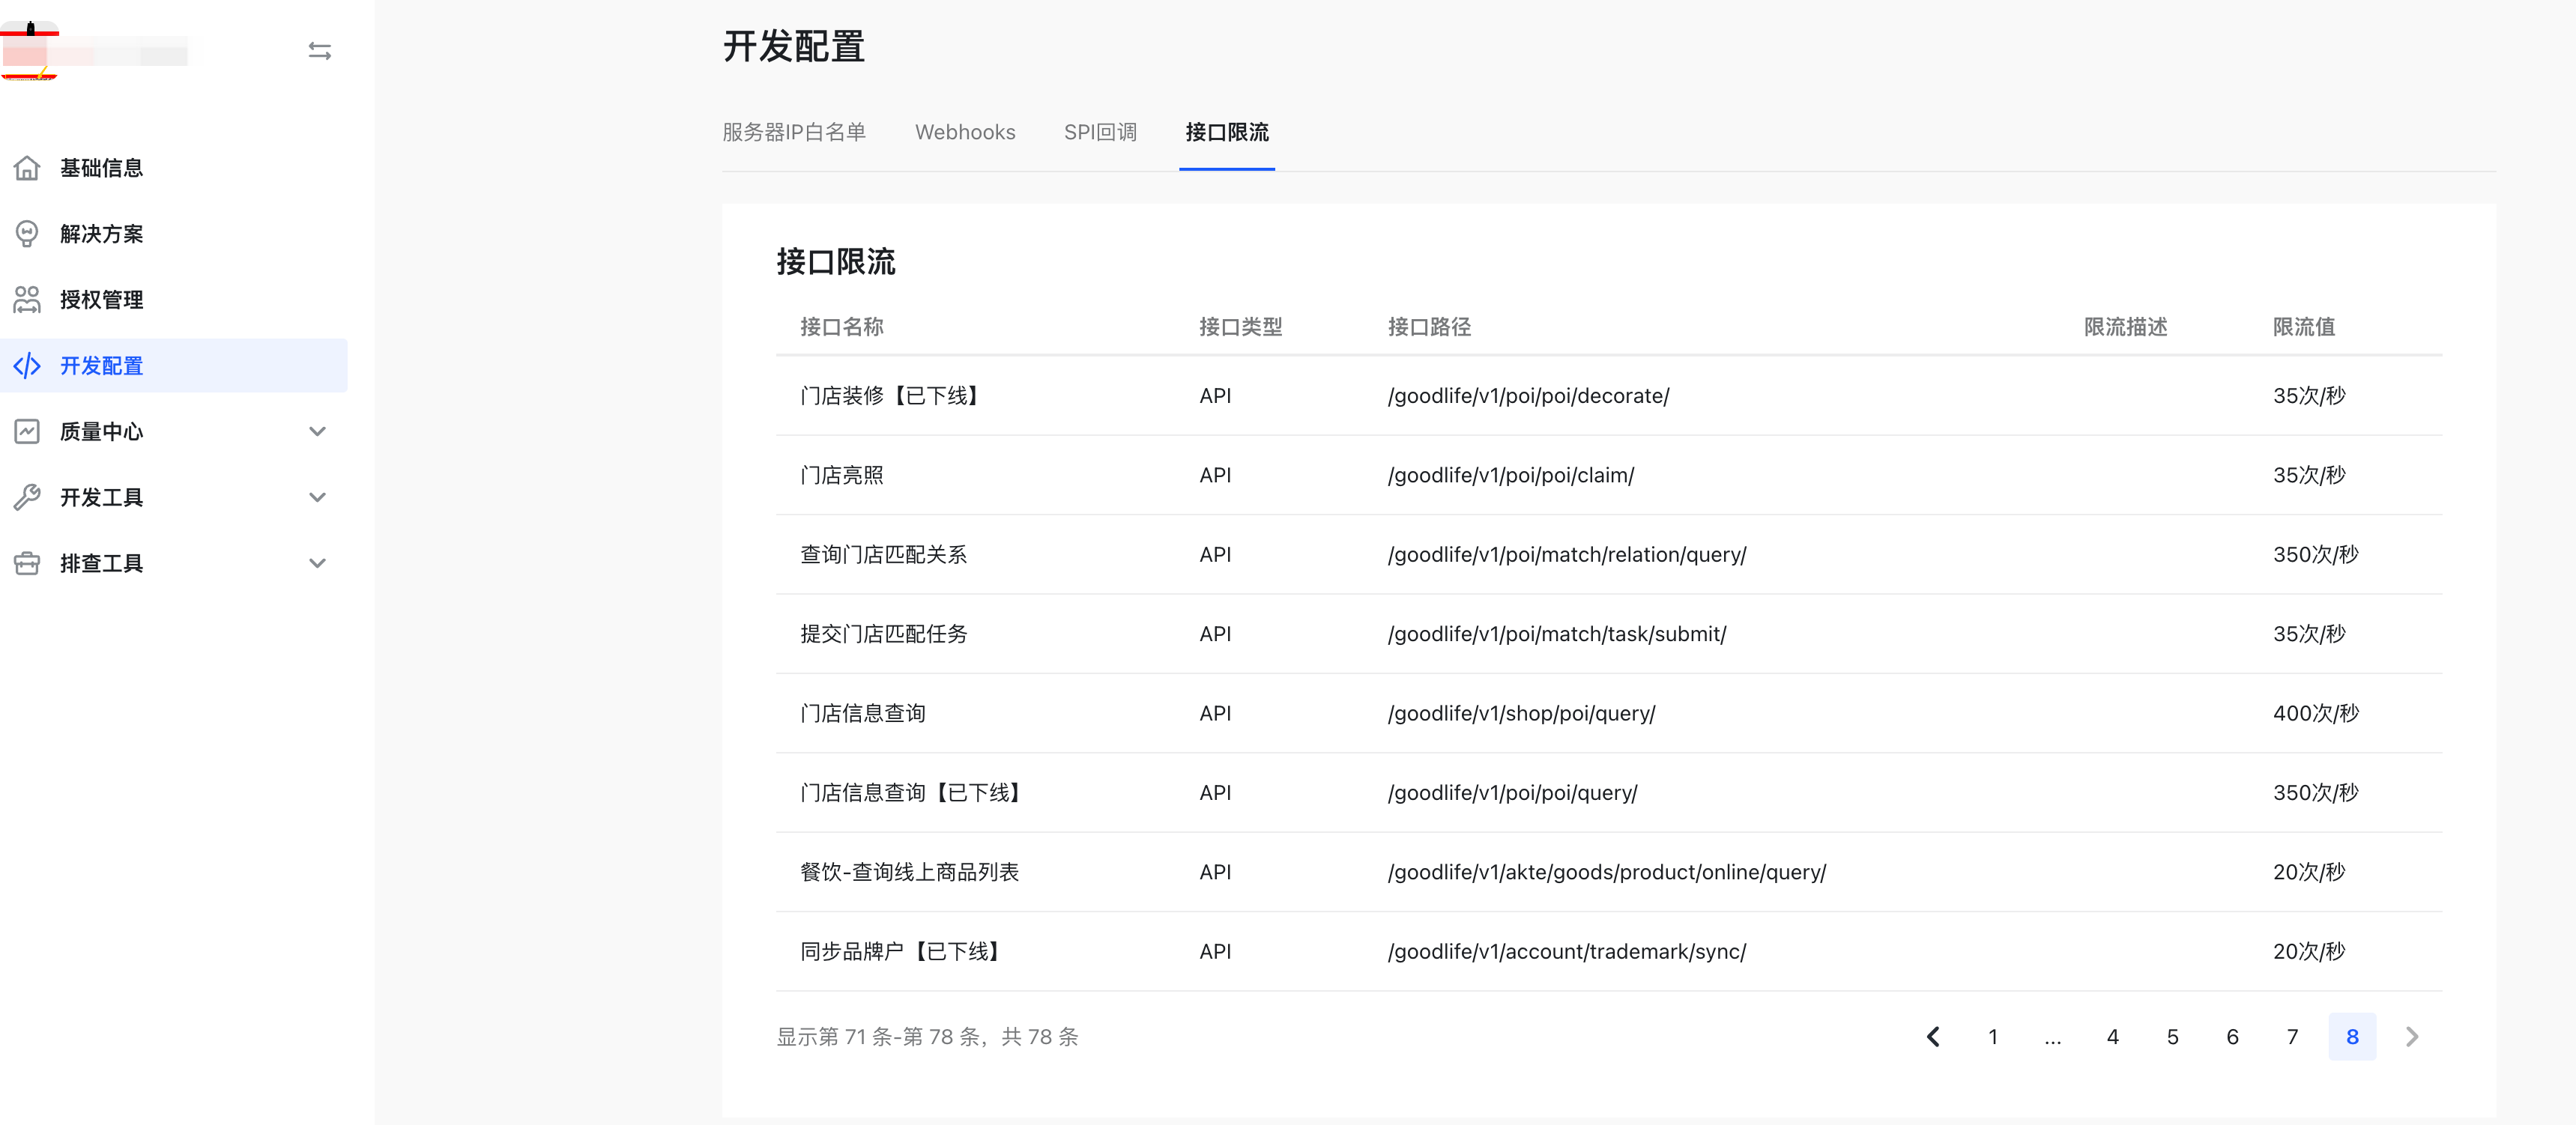Viewport: 2576px width, 1125px height.
Task: Click the code brackets icon beside 开发配置
Action: pos(27,366)
